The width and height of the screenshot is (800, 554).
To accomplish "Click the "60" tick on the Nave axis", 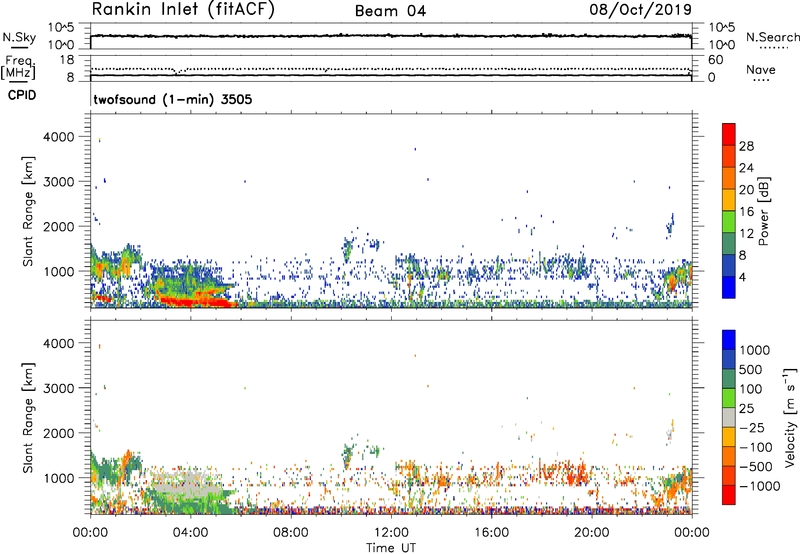I will click(715, 60).
